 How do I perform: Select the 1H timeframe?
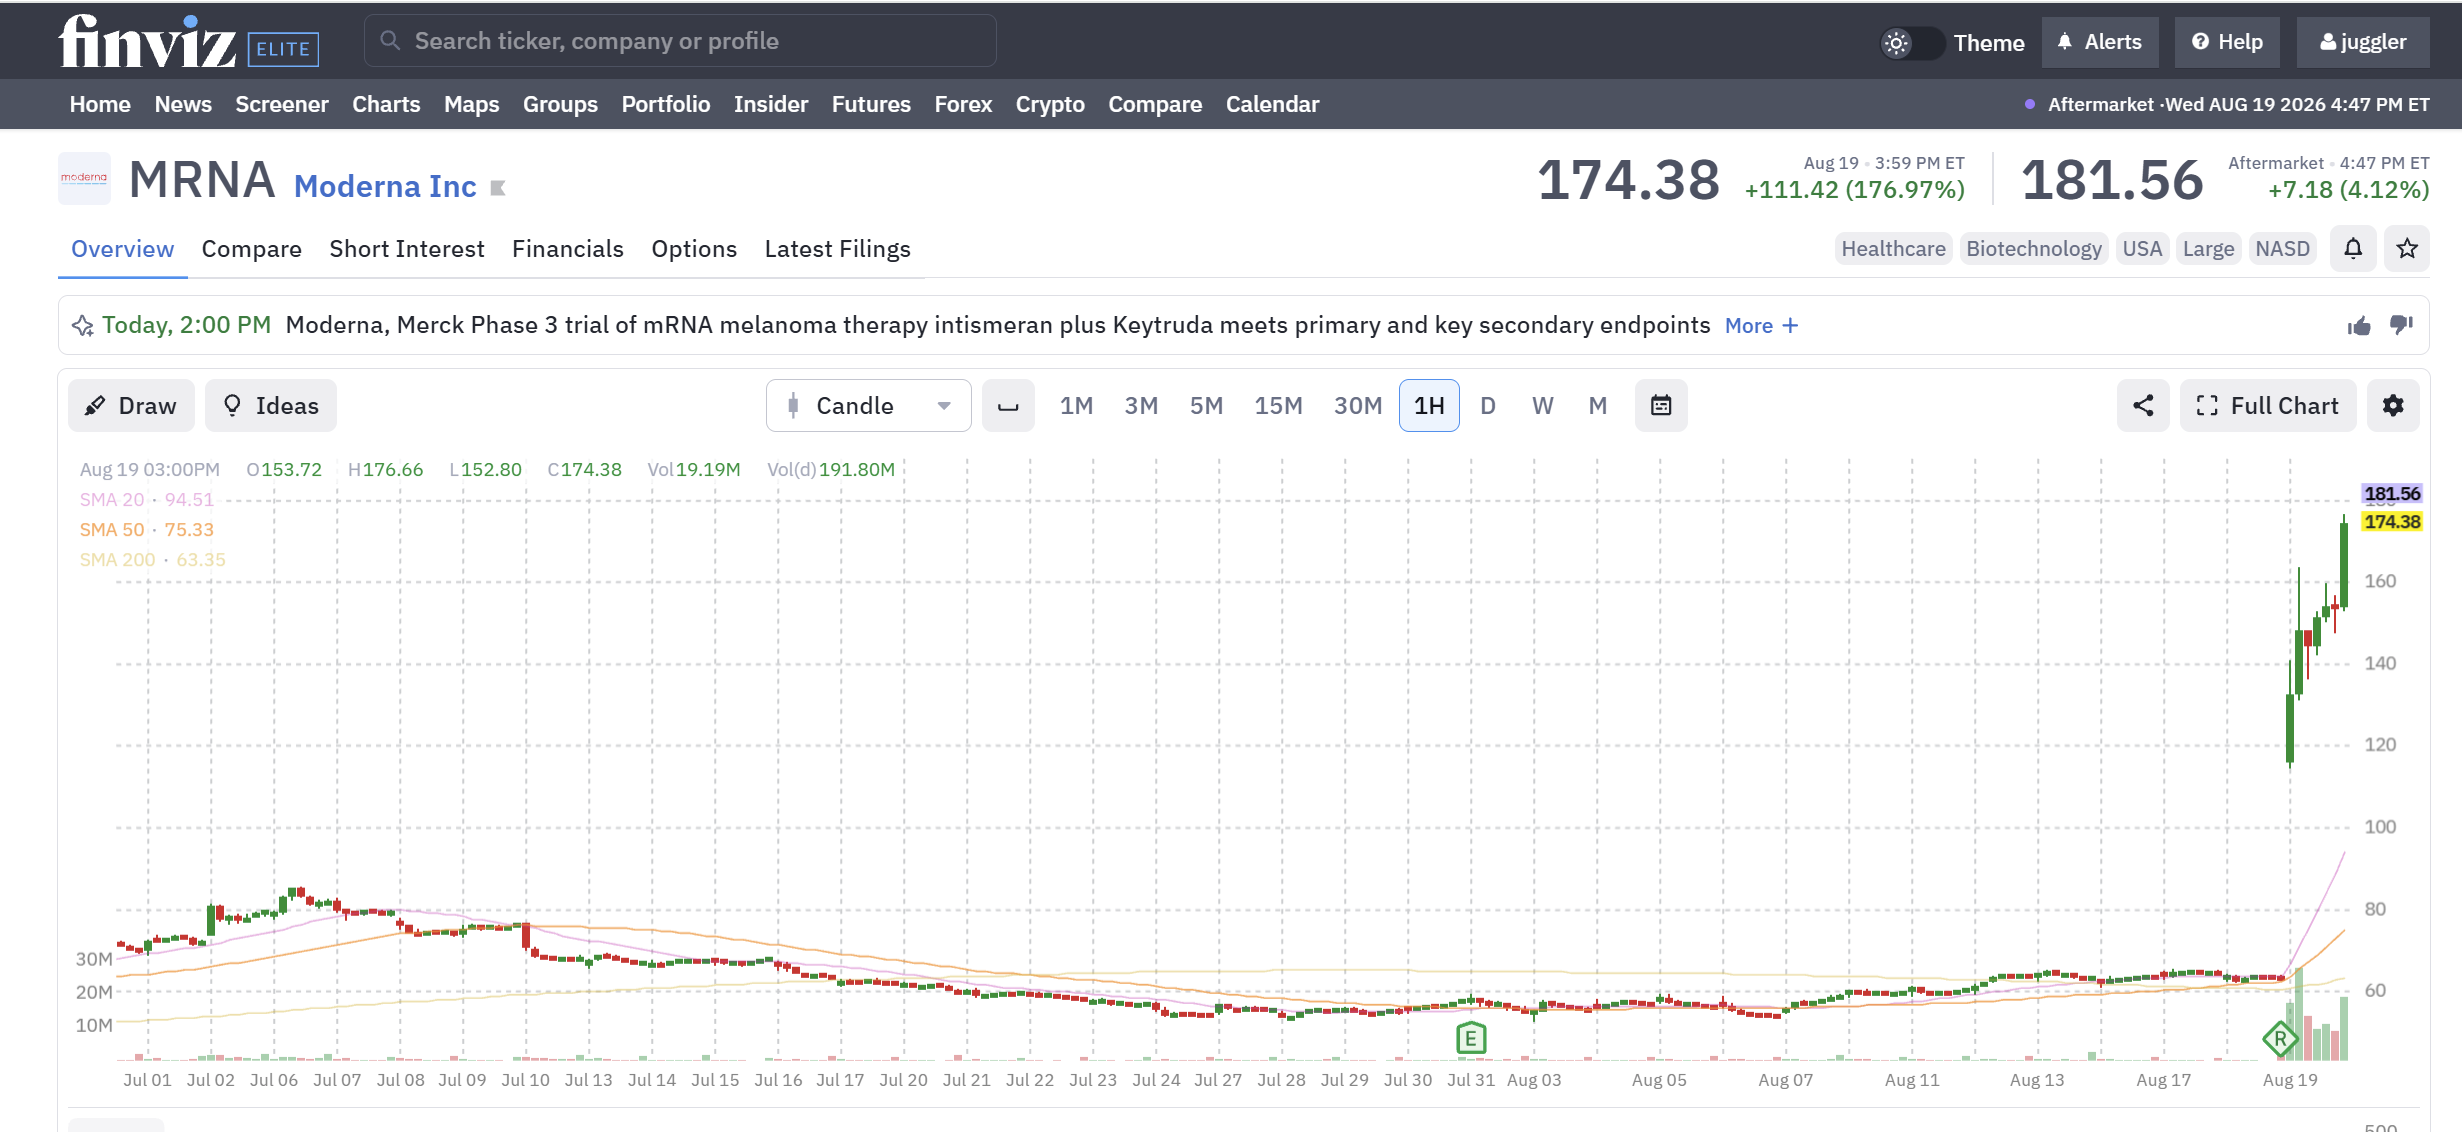tap(1429, 405)
